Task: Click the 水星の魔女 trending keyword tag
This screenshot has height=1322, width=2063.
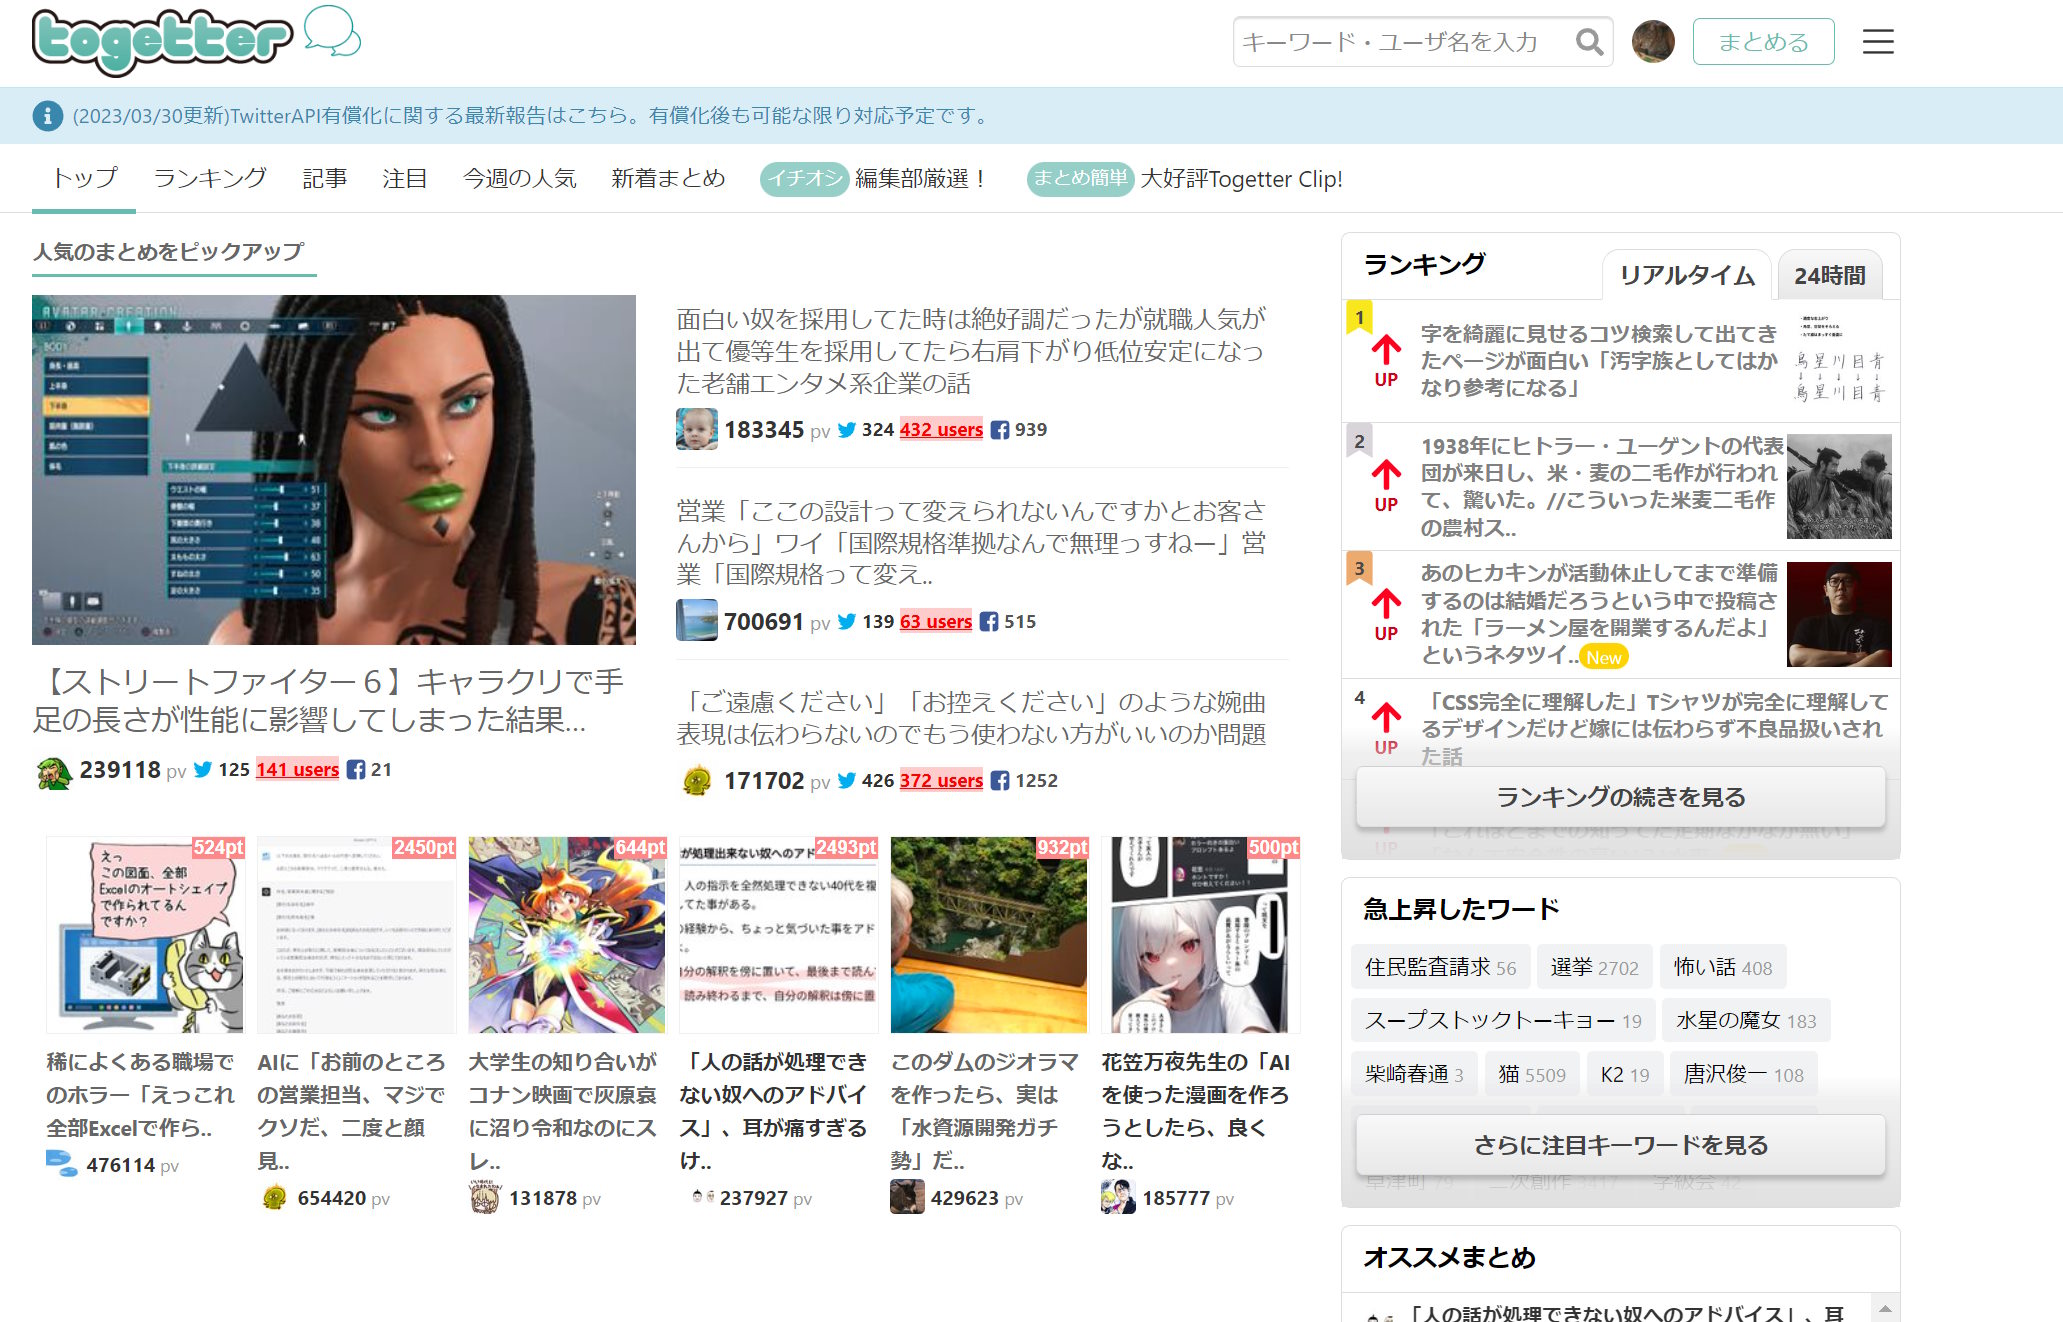Action: pyautogui.click(x=1744, y=1019)
